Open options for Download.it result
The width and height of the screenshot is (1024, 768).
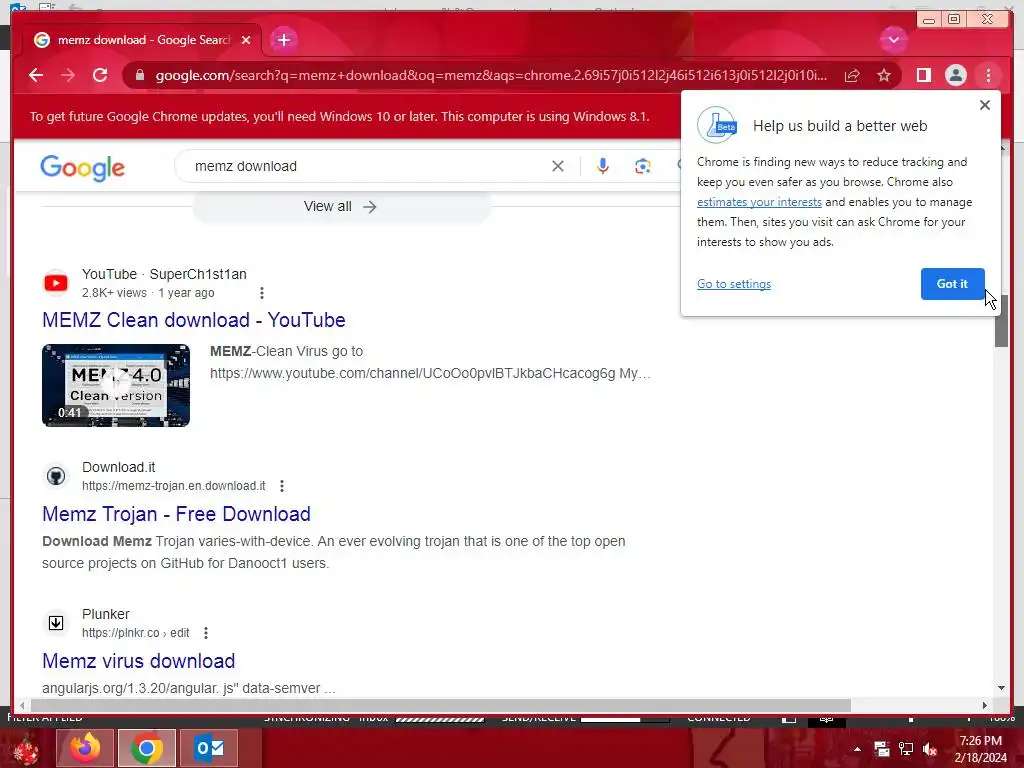(x=281, y=486)
